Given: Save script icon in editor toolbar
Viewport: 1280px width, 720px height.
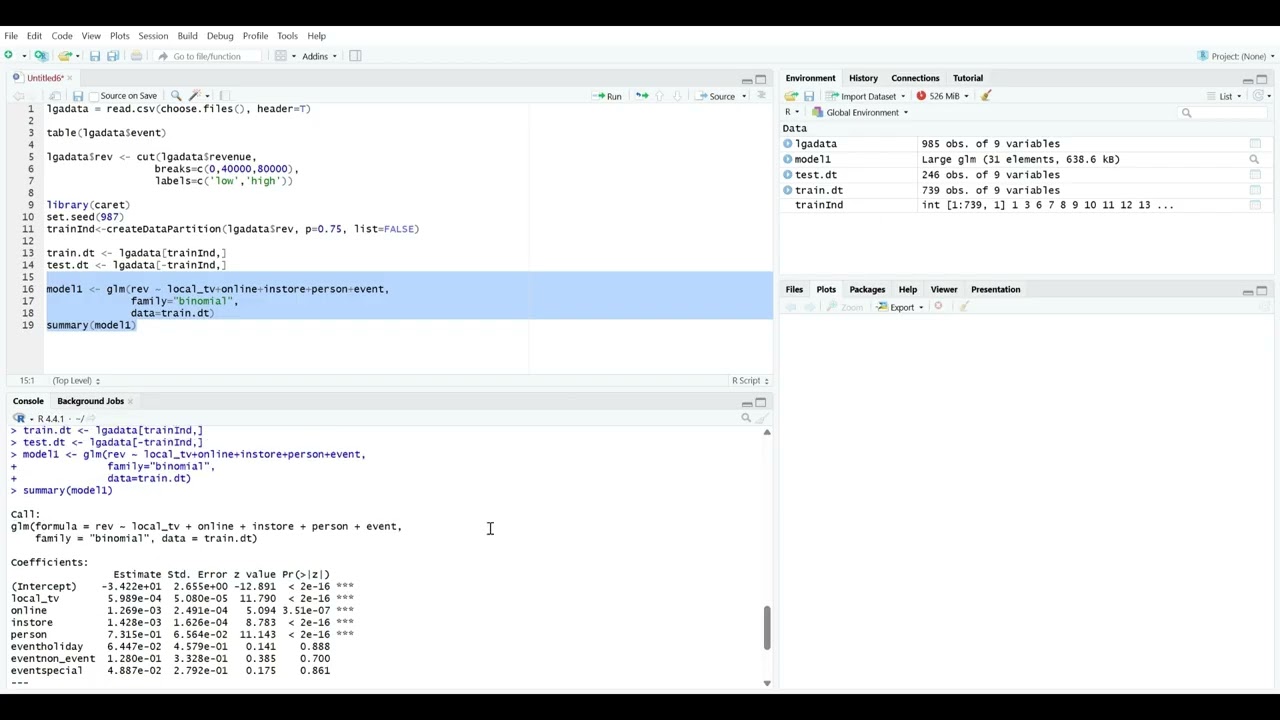Looking at the screenshot, I should [77, 96].
